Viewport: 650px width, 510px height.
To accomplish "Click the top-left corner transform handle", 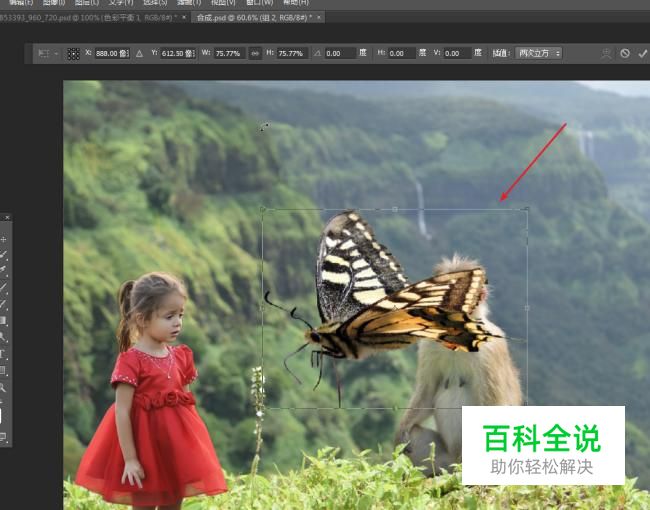I will click(x=262, y=209).
